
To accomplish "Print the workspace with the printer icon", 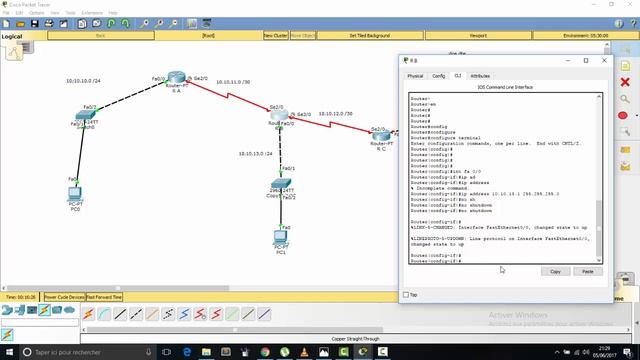I will point(49,24).
